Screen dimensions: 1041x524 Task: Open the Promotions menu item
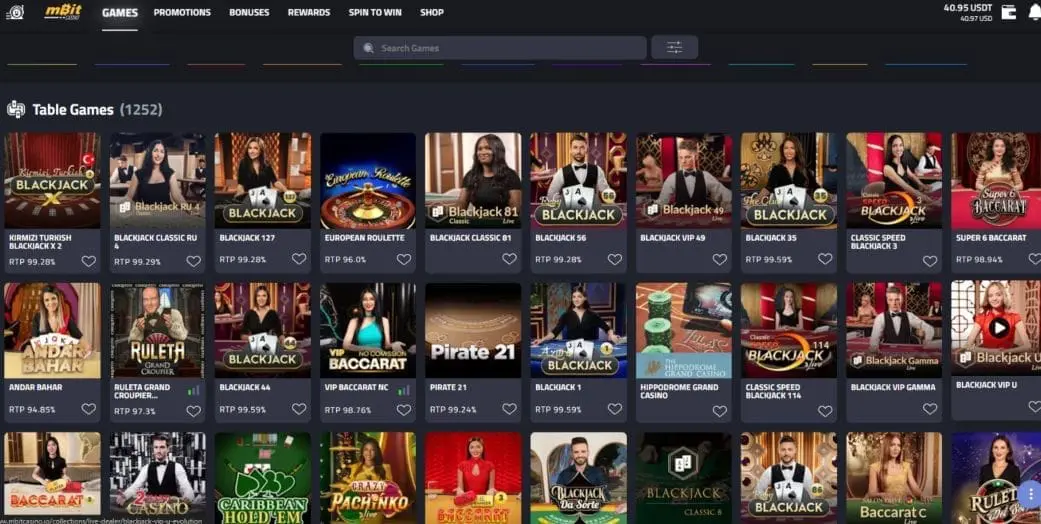(182, 13)
